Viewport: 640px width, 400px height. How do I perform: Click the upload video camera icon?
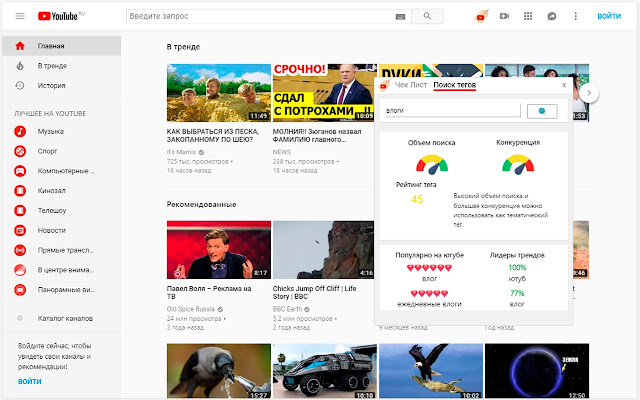click(x=504, y=16)
